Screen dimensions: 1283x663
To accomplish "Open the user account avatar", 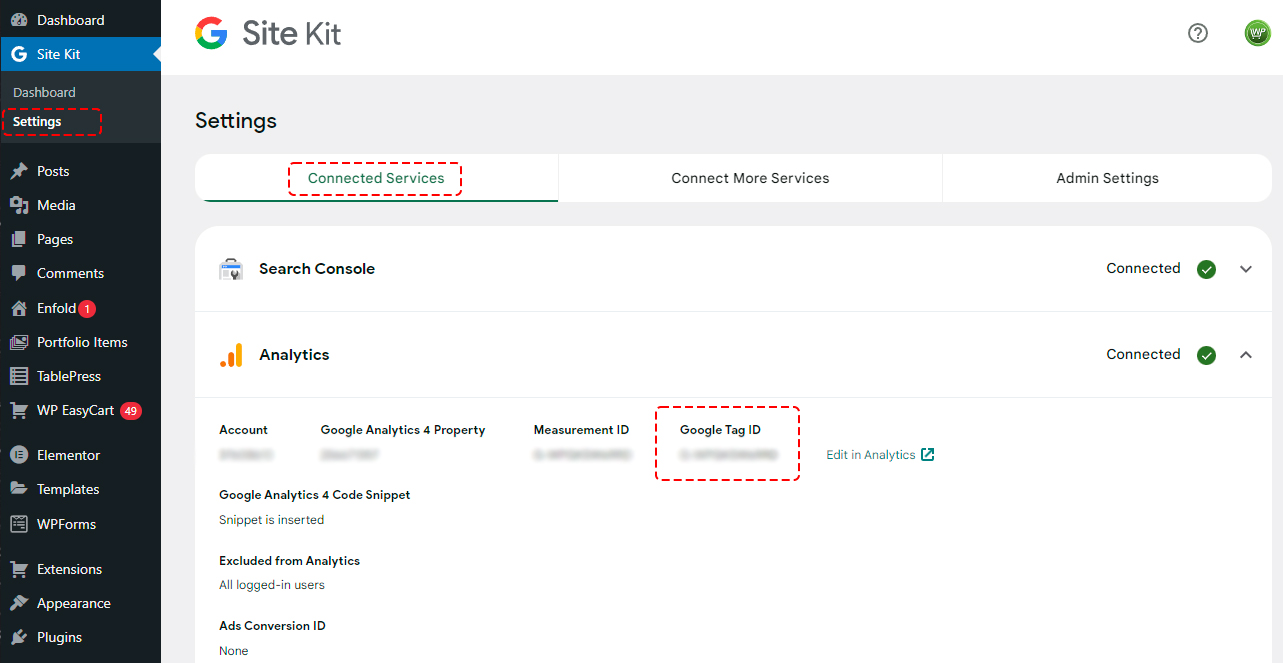I will click(1256, 33).
